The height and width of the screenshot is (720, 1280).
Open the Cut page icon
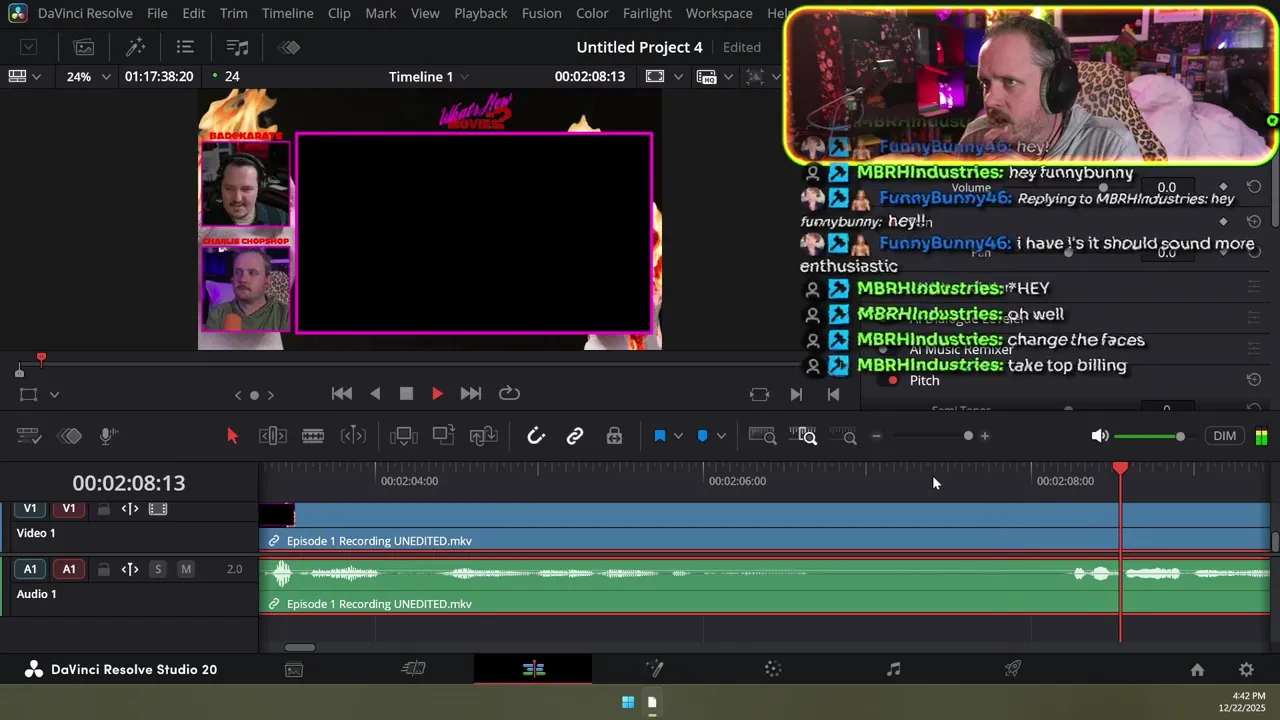coord(413,669)
